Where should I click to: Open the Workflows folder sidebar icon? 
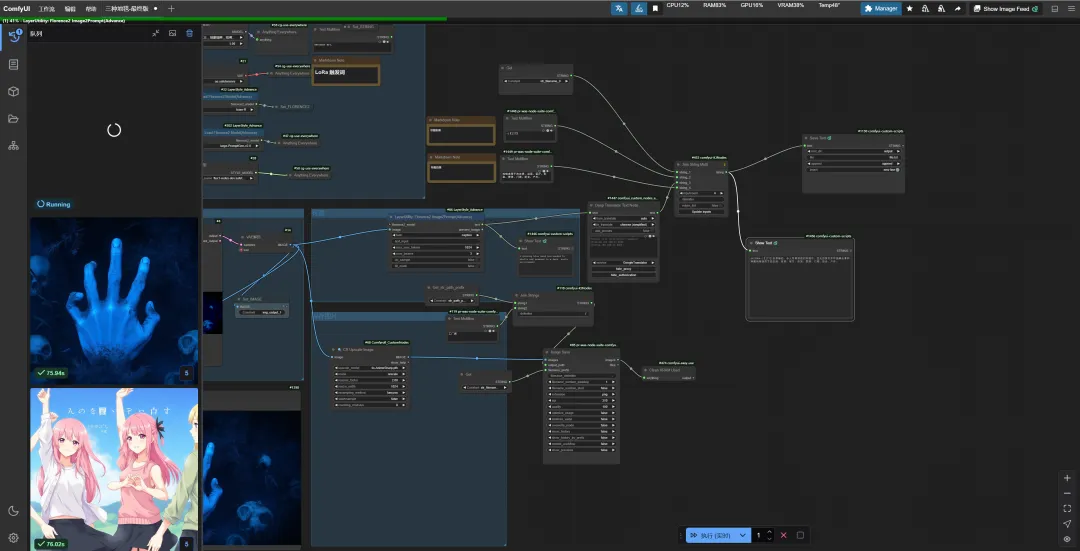pyautogui.click(x=14, y=118)
